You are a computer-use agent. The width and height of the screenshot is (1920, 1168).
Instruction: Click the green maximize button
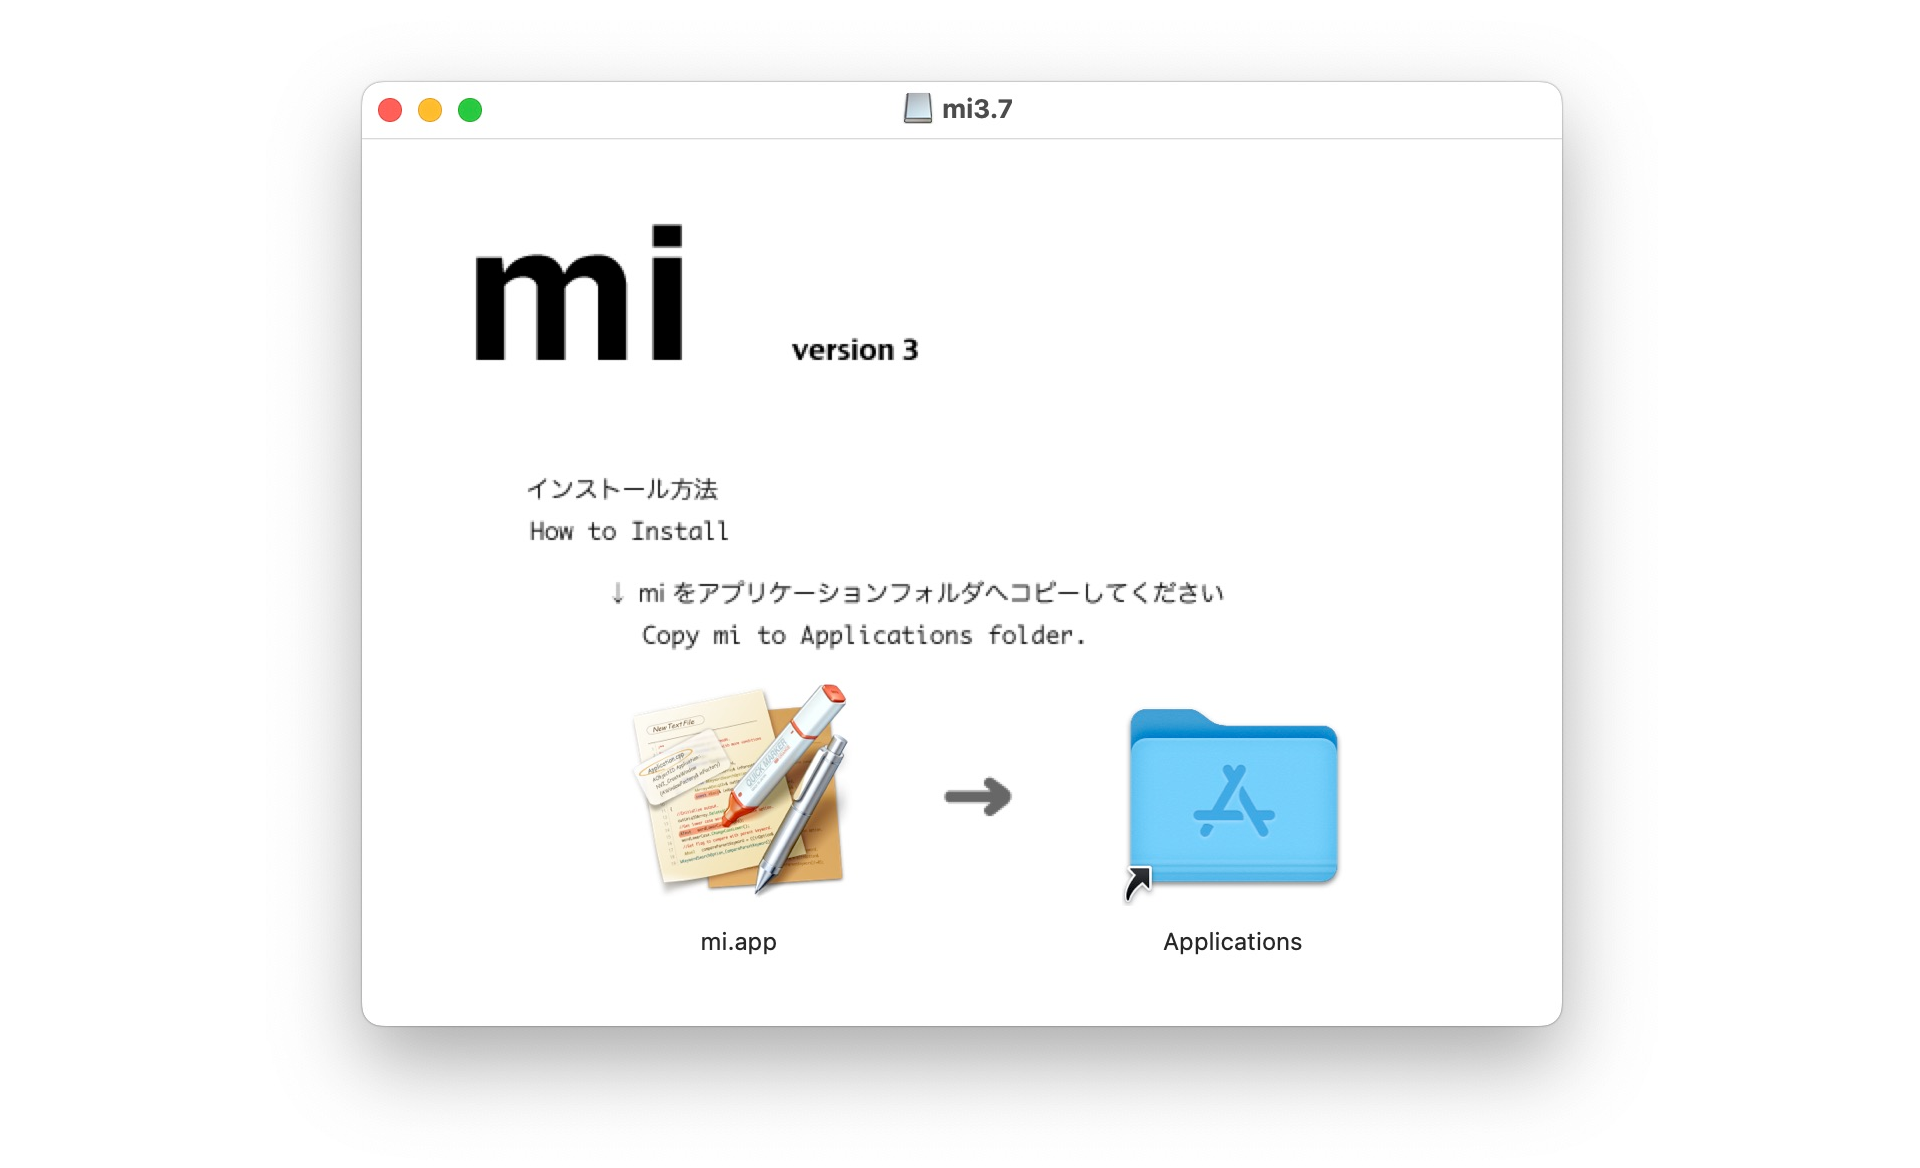click(472, 110)
